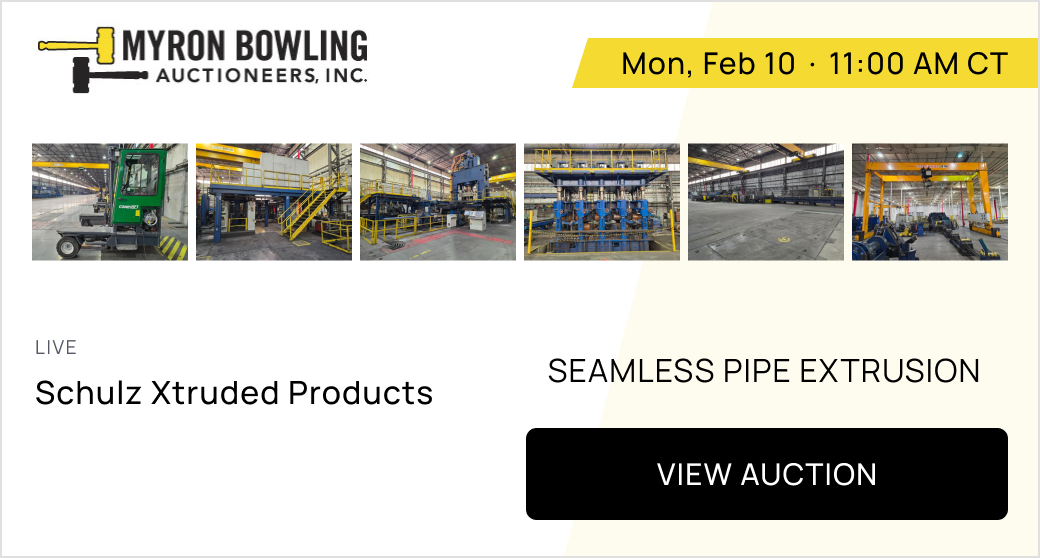Click the AUCTIONEERS, INC. logo subtitle
Image resolution: width=1040 pixels, height=558 pixels.
pyautogui.click(x=260, y=76)
